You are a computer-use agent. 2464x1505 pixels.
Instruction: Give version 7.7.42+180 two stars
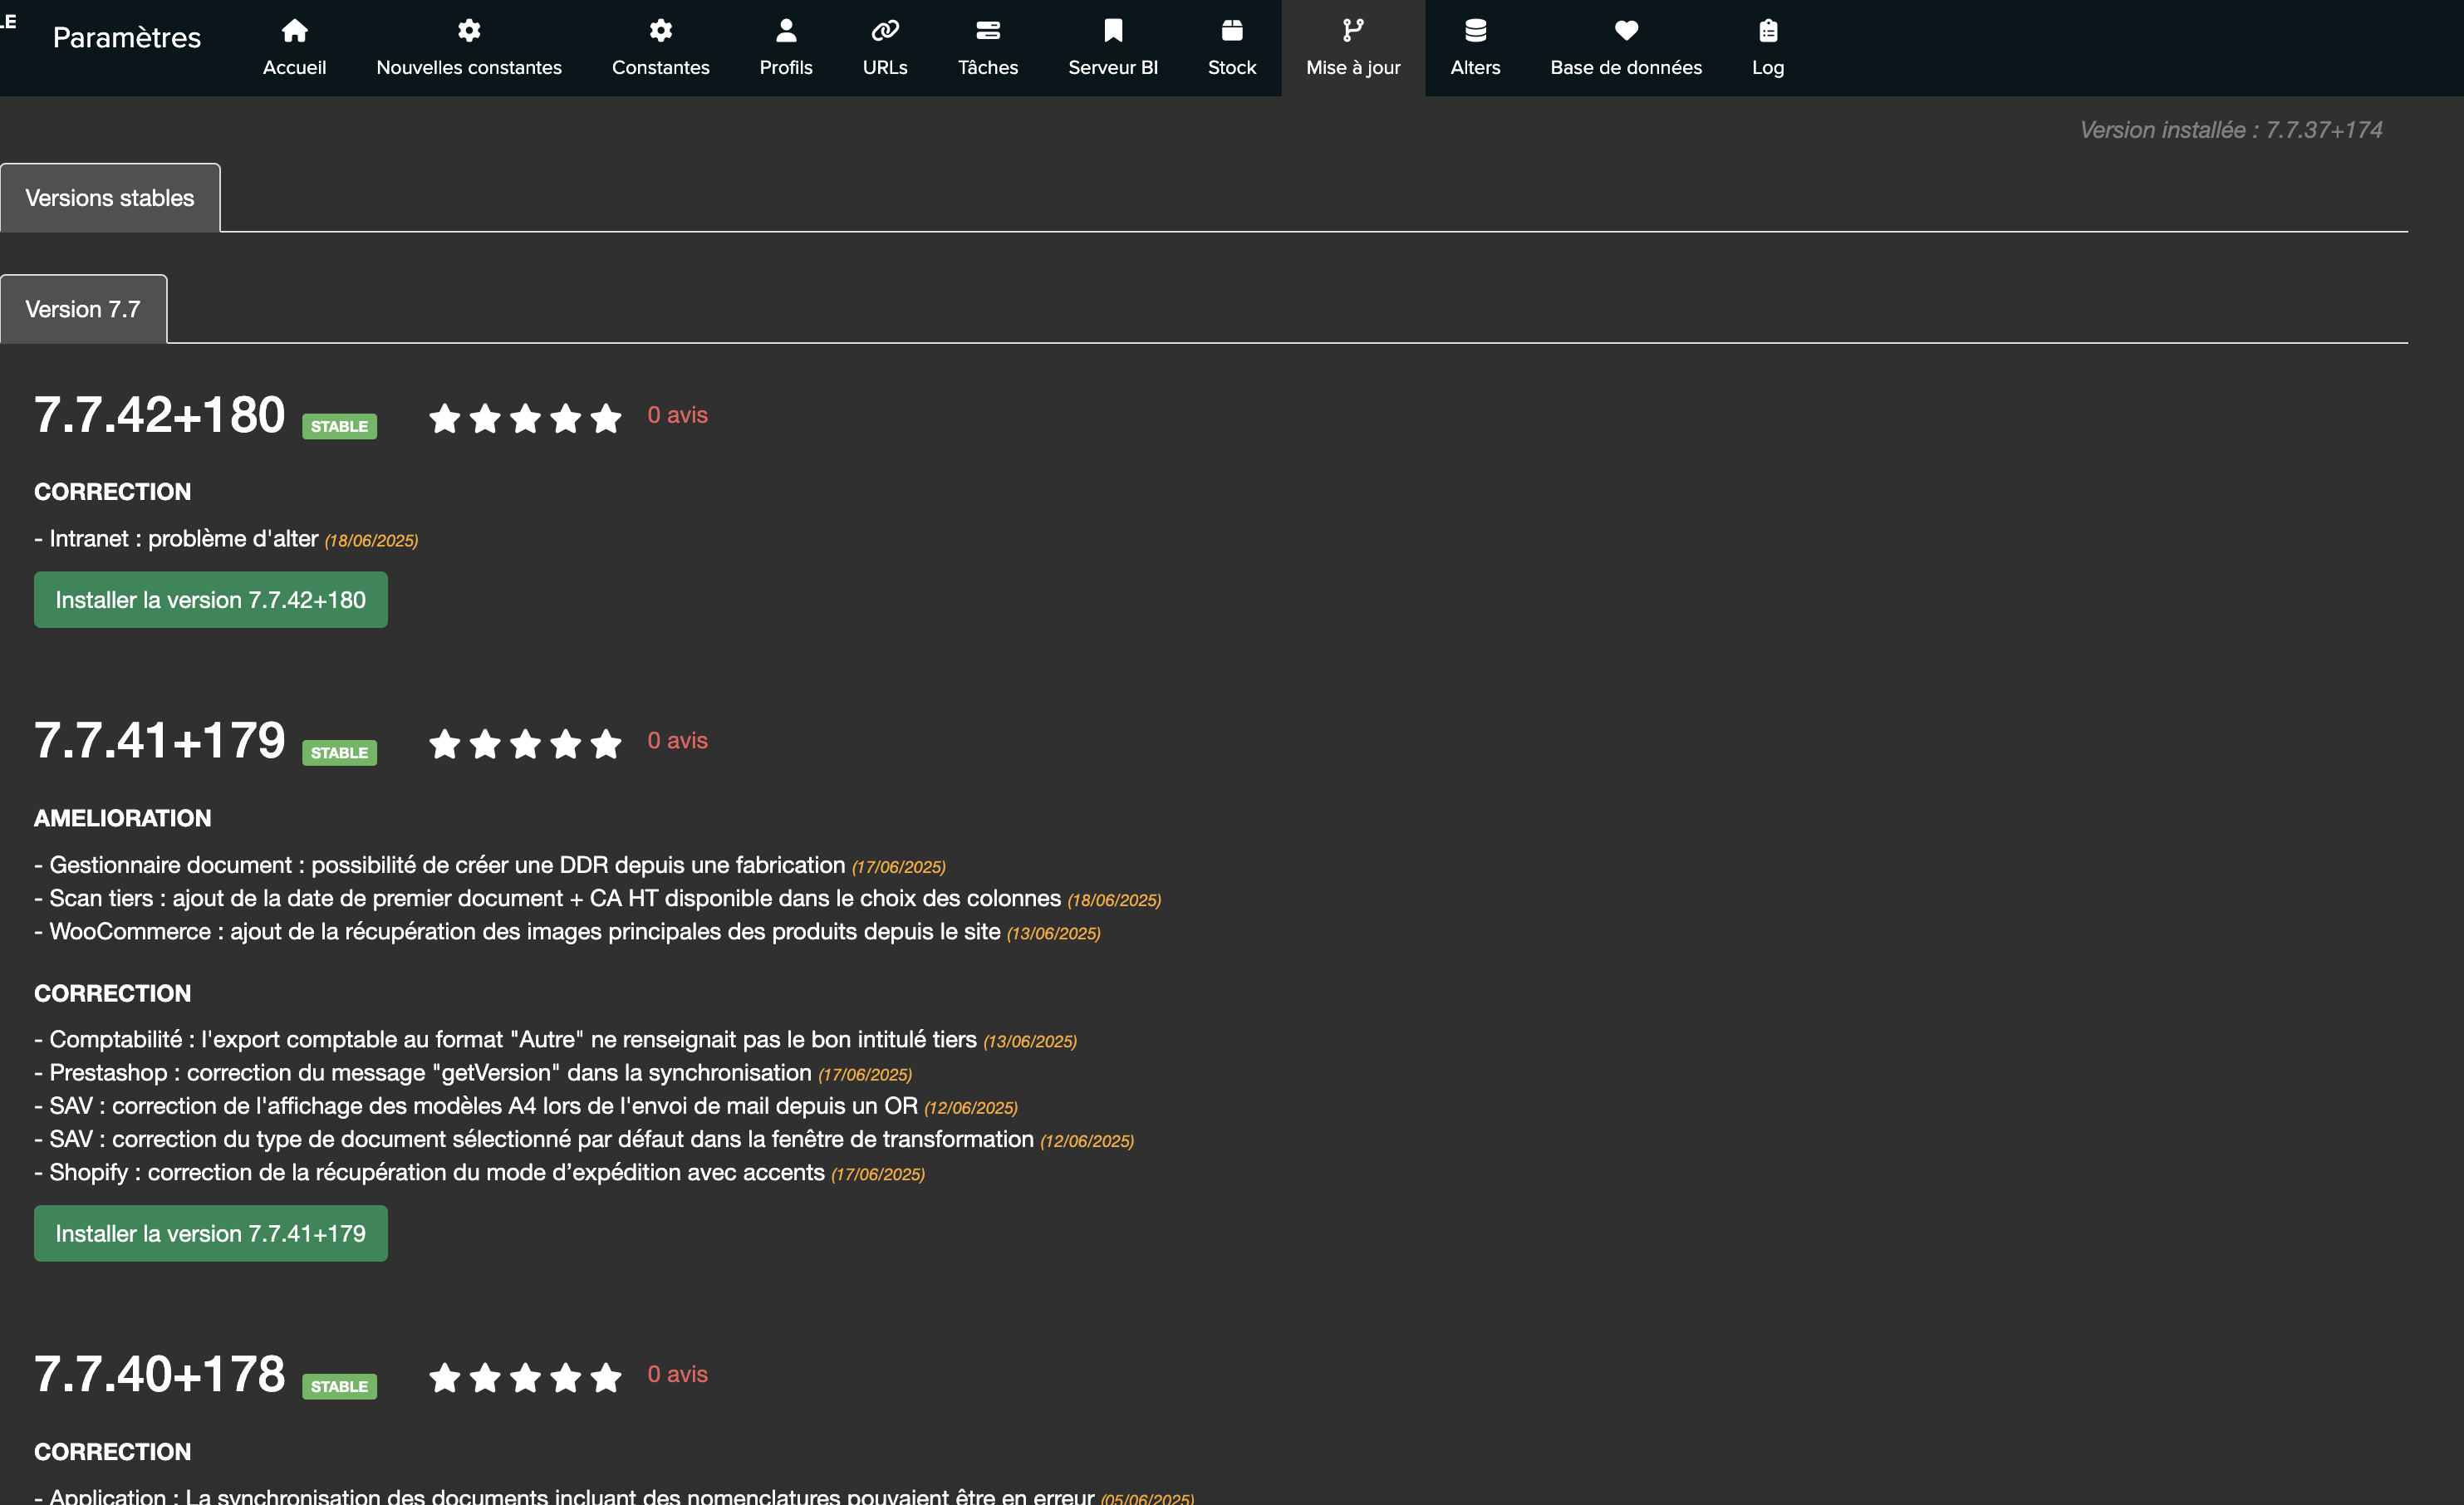485,417
